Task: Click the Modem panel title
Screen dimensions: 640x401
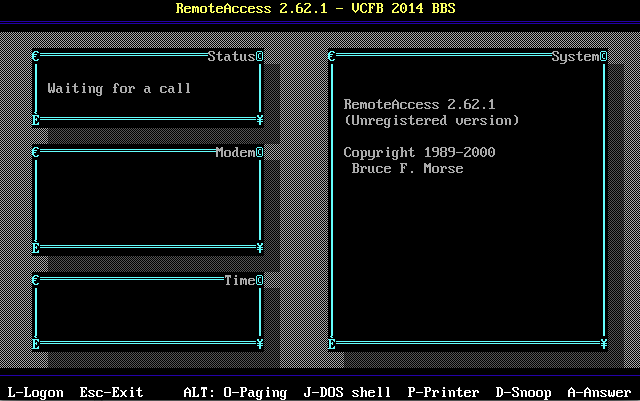Action: 236,152
